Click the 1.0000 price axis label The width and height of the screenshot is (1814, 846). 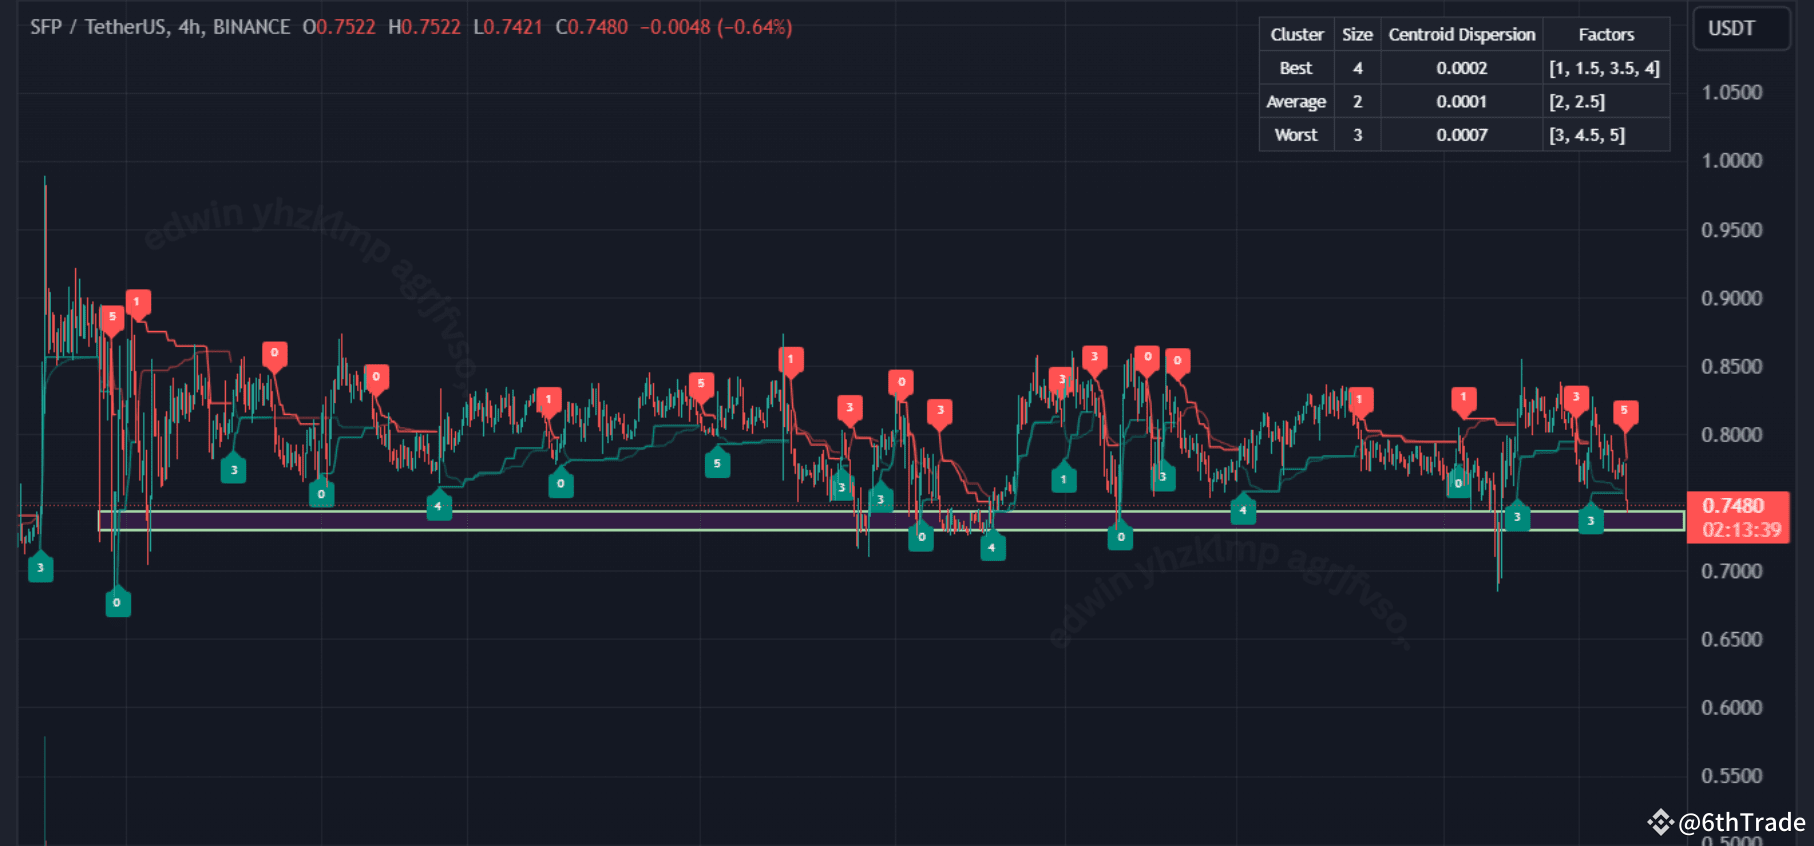click(x=1732, y=161)
